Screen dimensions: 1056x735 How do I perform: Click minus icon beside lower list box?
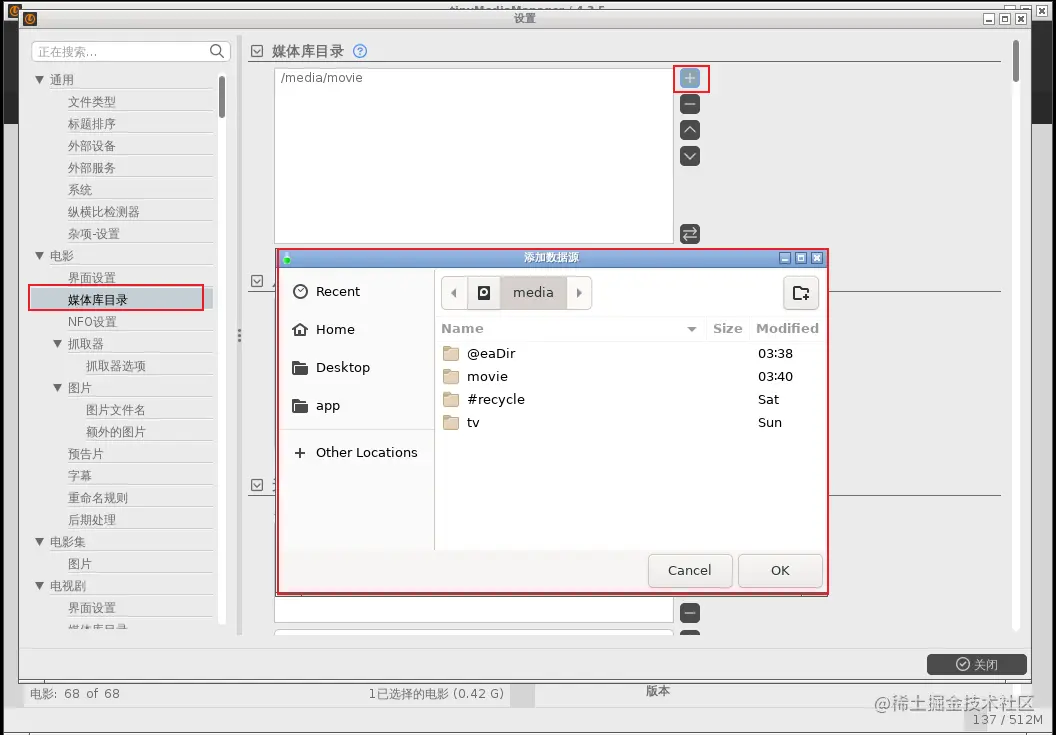coord(690,613)
